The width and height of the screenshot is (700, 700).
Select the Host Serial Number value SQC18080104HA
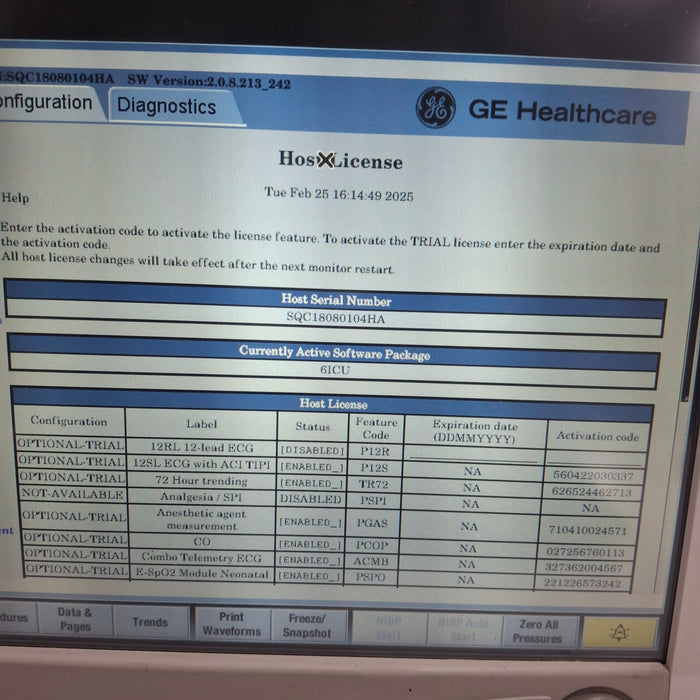coord(335,319)
